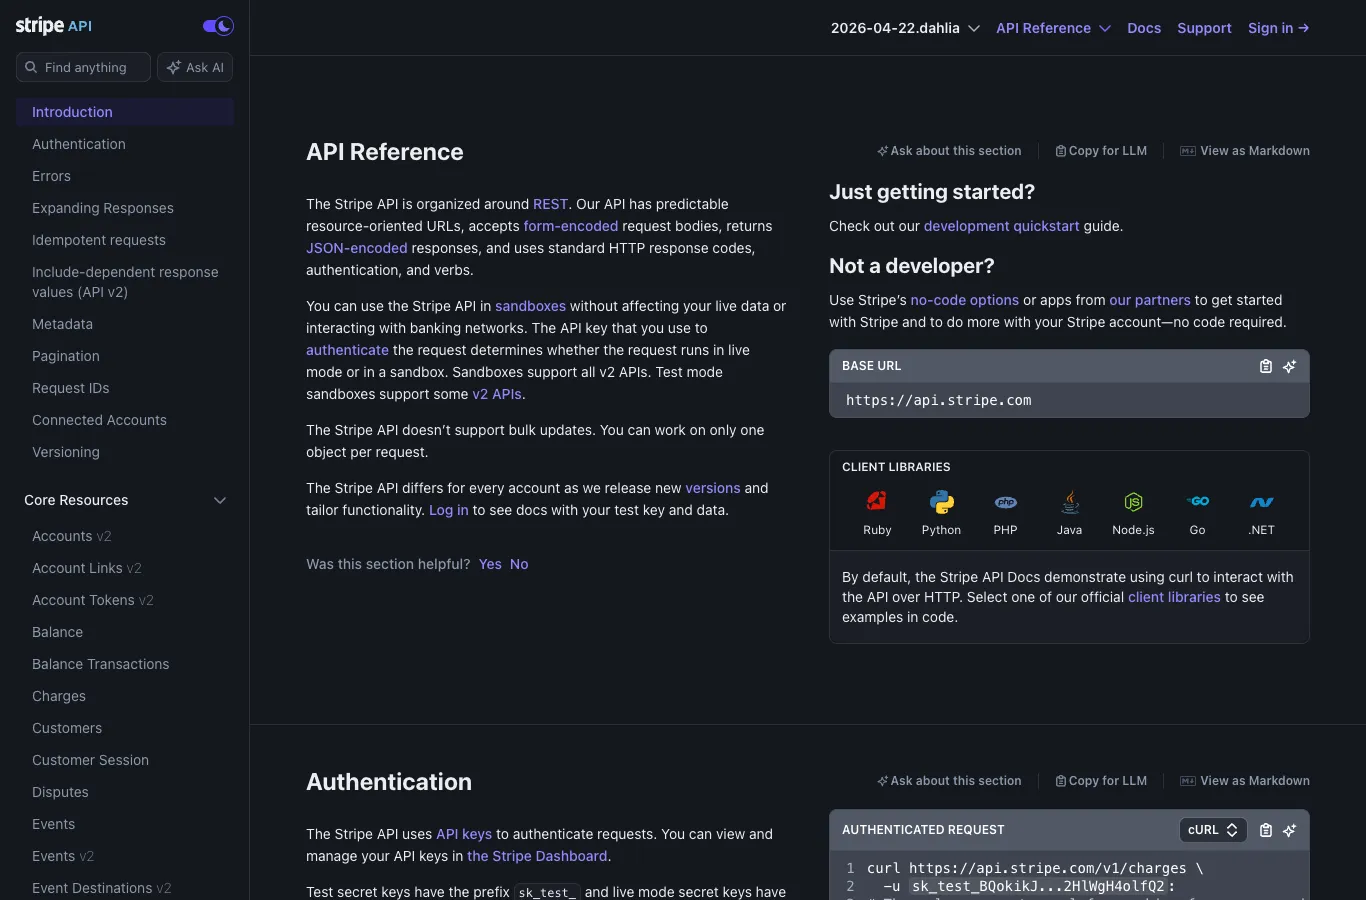Screen dimensions: 1366x900
Task: Follow the REST link in the introduction
Action: pyautogui.click(x=550, y=204)
